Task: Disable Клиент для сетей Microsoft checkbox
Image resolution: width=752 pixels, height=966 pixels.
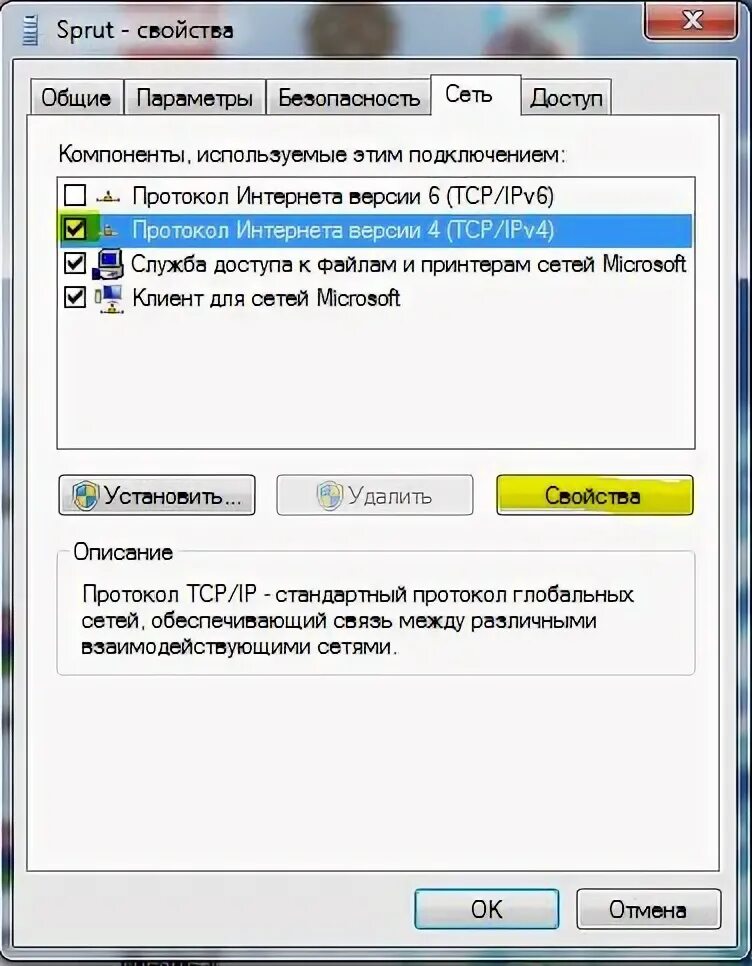Action: click(x=75, y=298)
